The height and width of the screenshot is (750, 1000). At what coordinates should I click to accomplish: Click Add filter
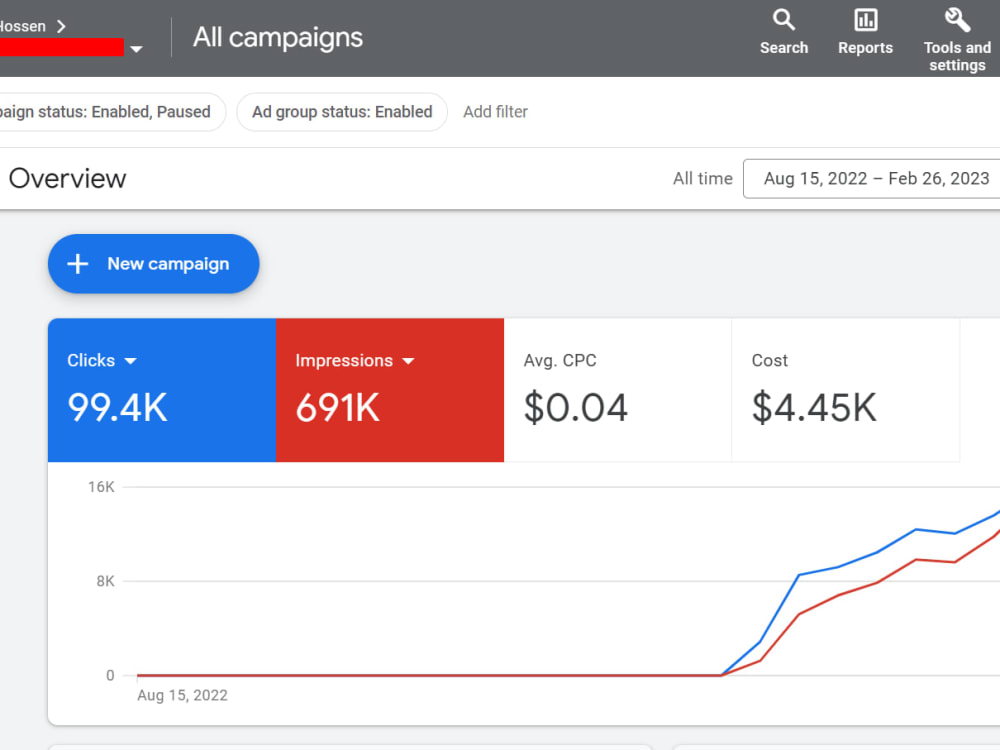pyautogui.click(x=496, y=112)
